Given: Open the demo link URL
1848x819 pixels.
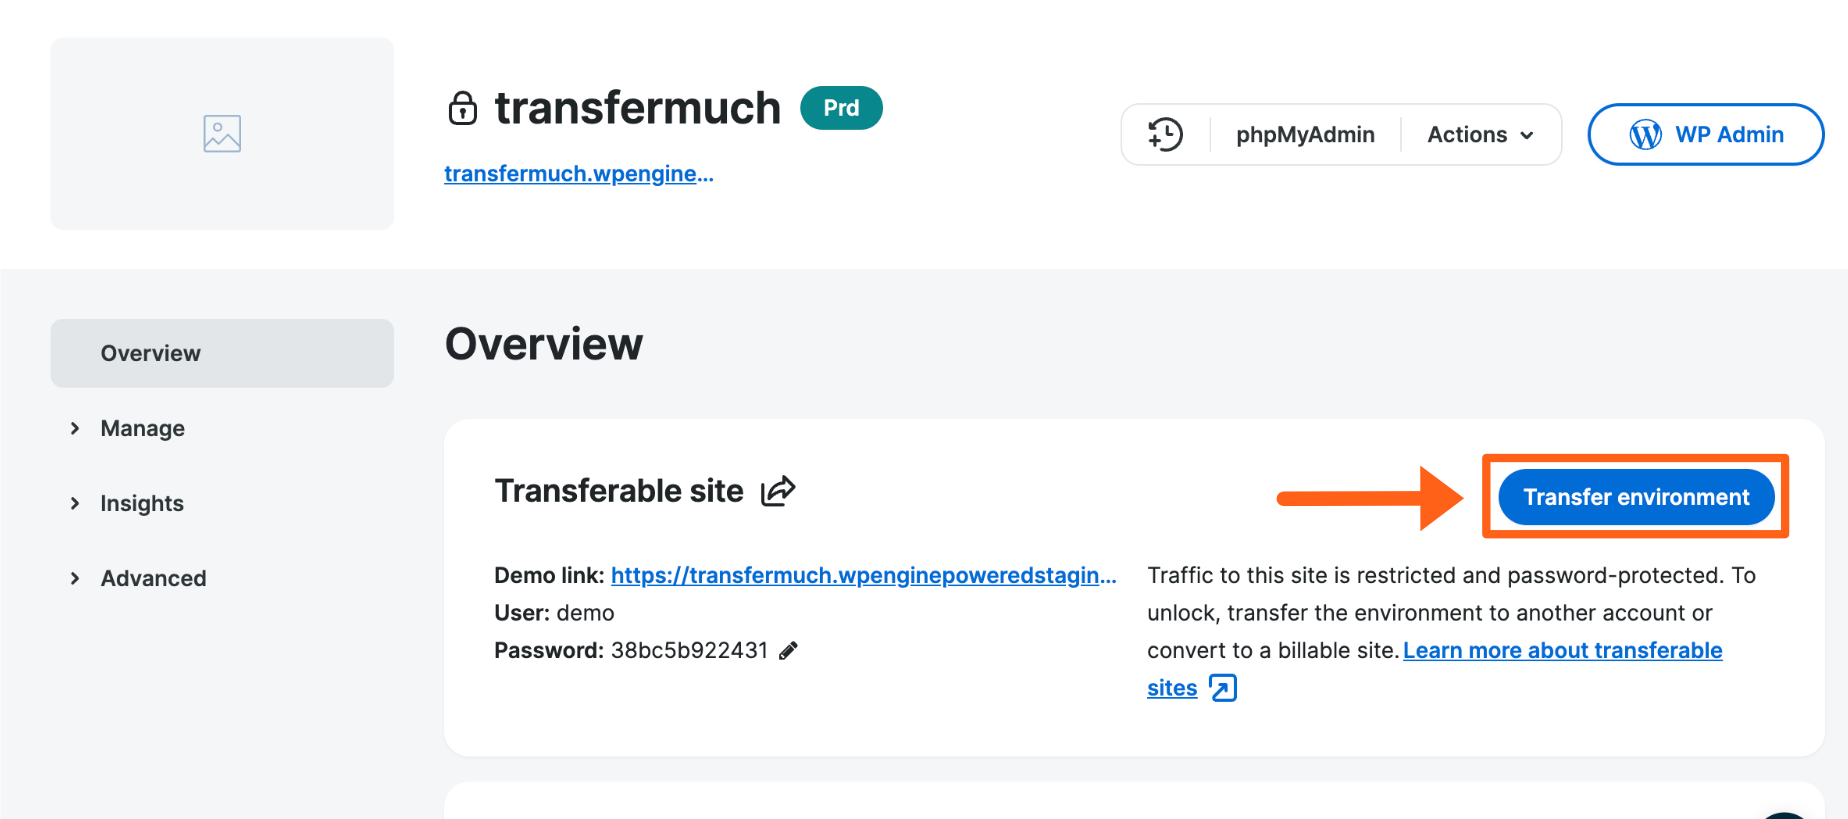Looking at the screenshot, I should pyautogui.click(x=863, y=575).
